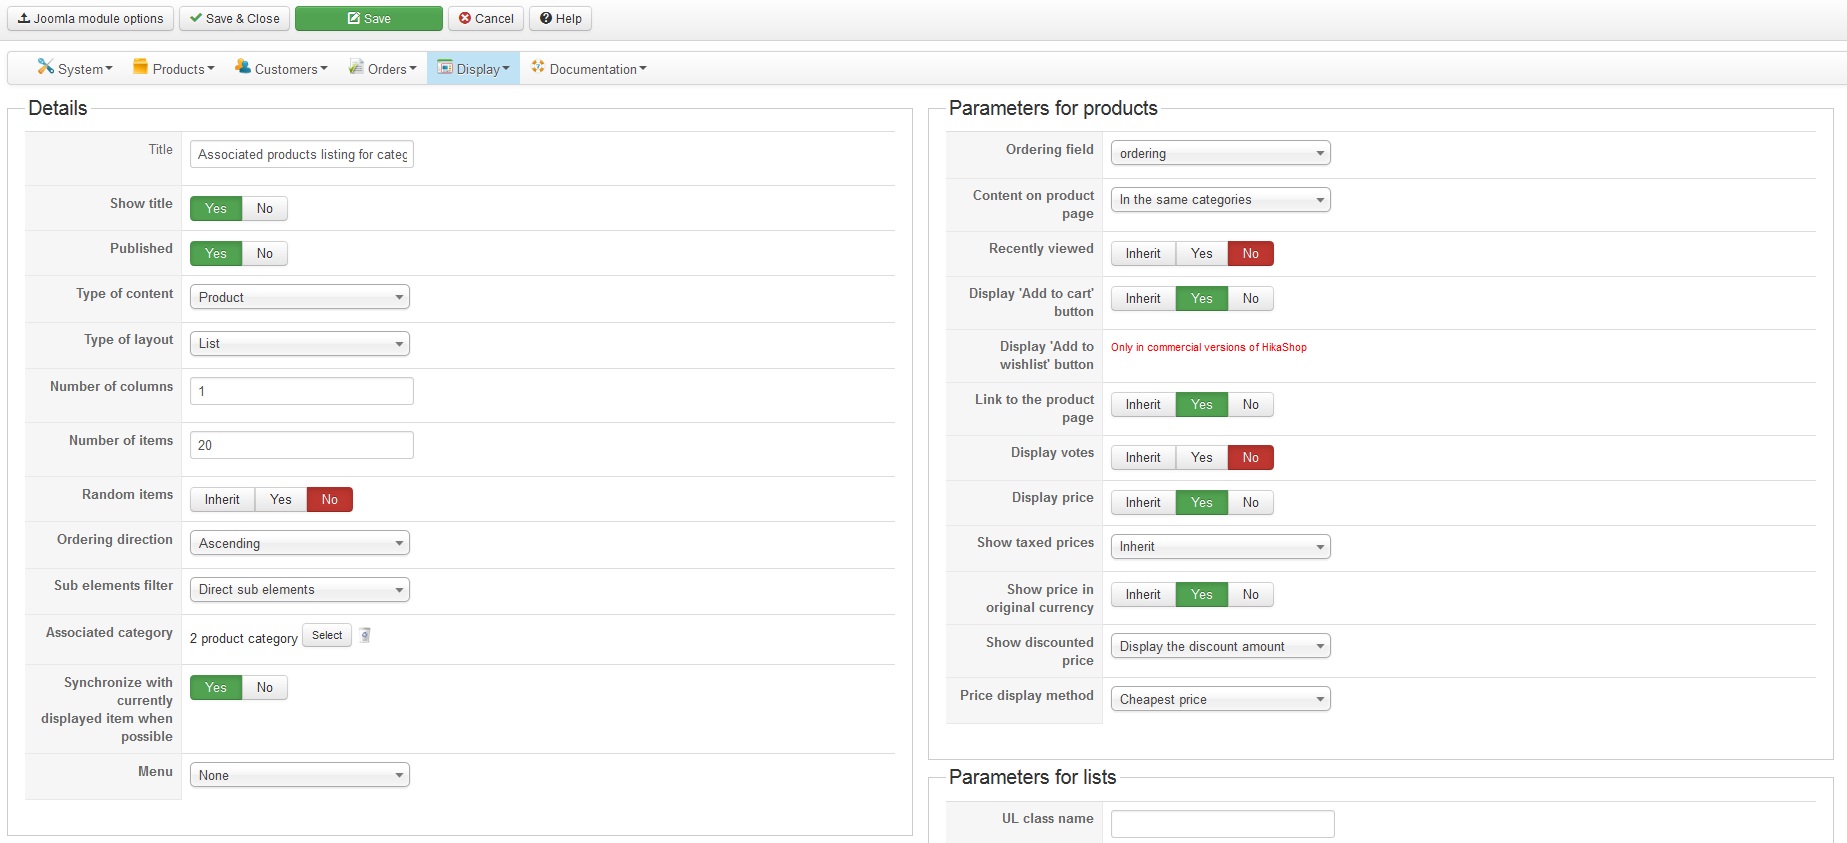The width and height of the screenshot is (1847, 843).
Task: Set Link to the product page to No
Action: (x=1251, y=404)
